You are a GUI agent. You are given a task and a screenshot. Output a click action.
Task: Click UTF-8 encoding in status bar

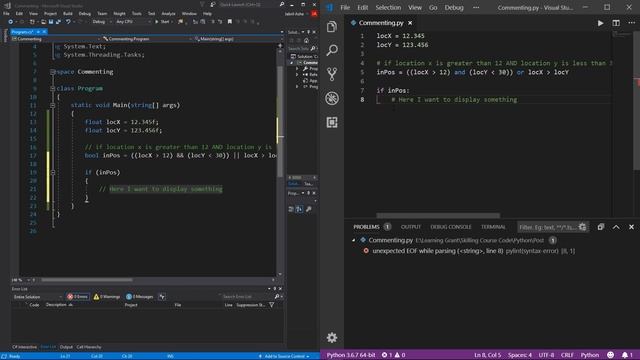click(x=546, y=355)
